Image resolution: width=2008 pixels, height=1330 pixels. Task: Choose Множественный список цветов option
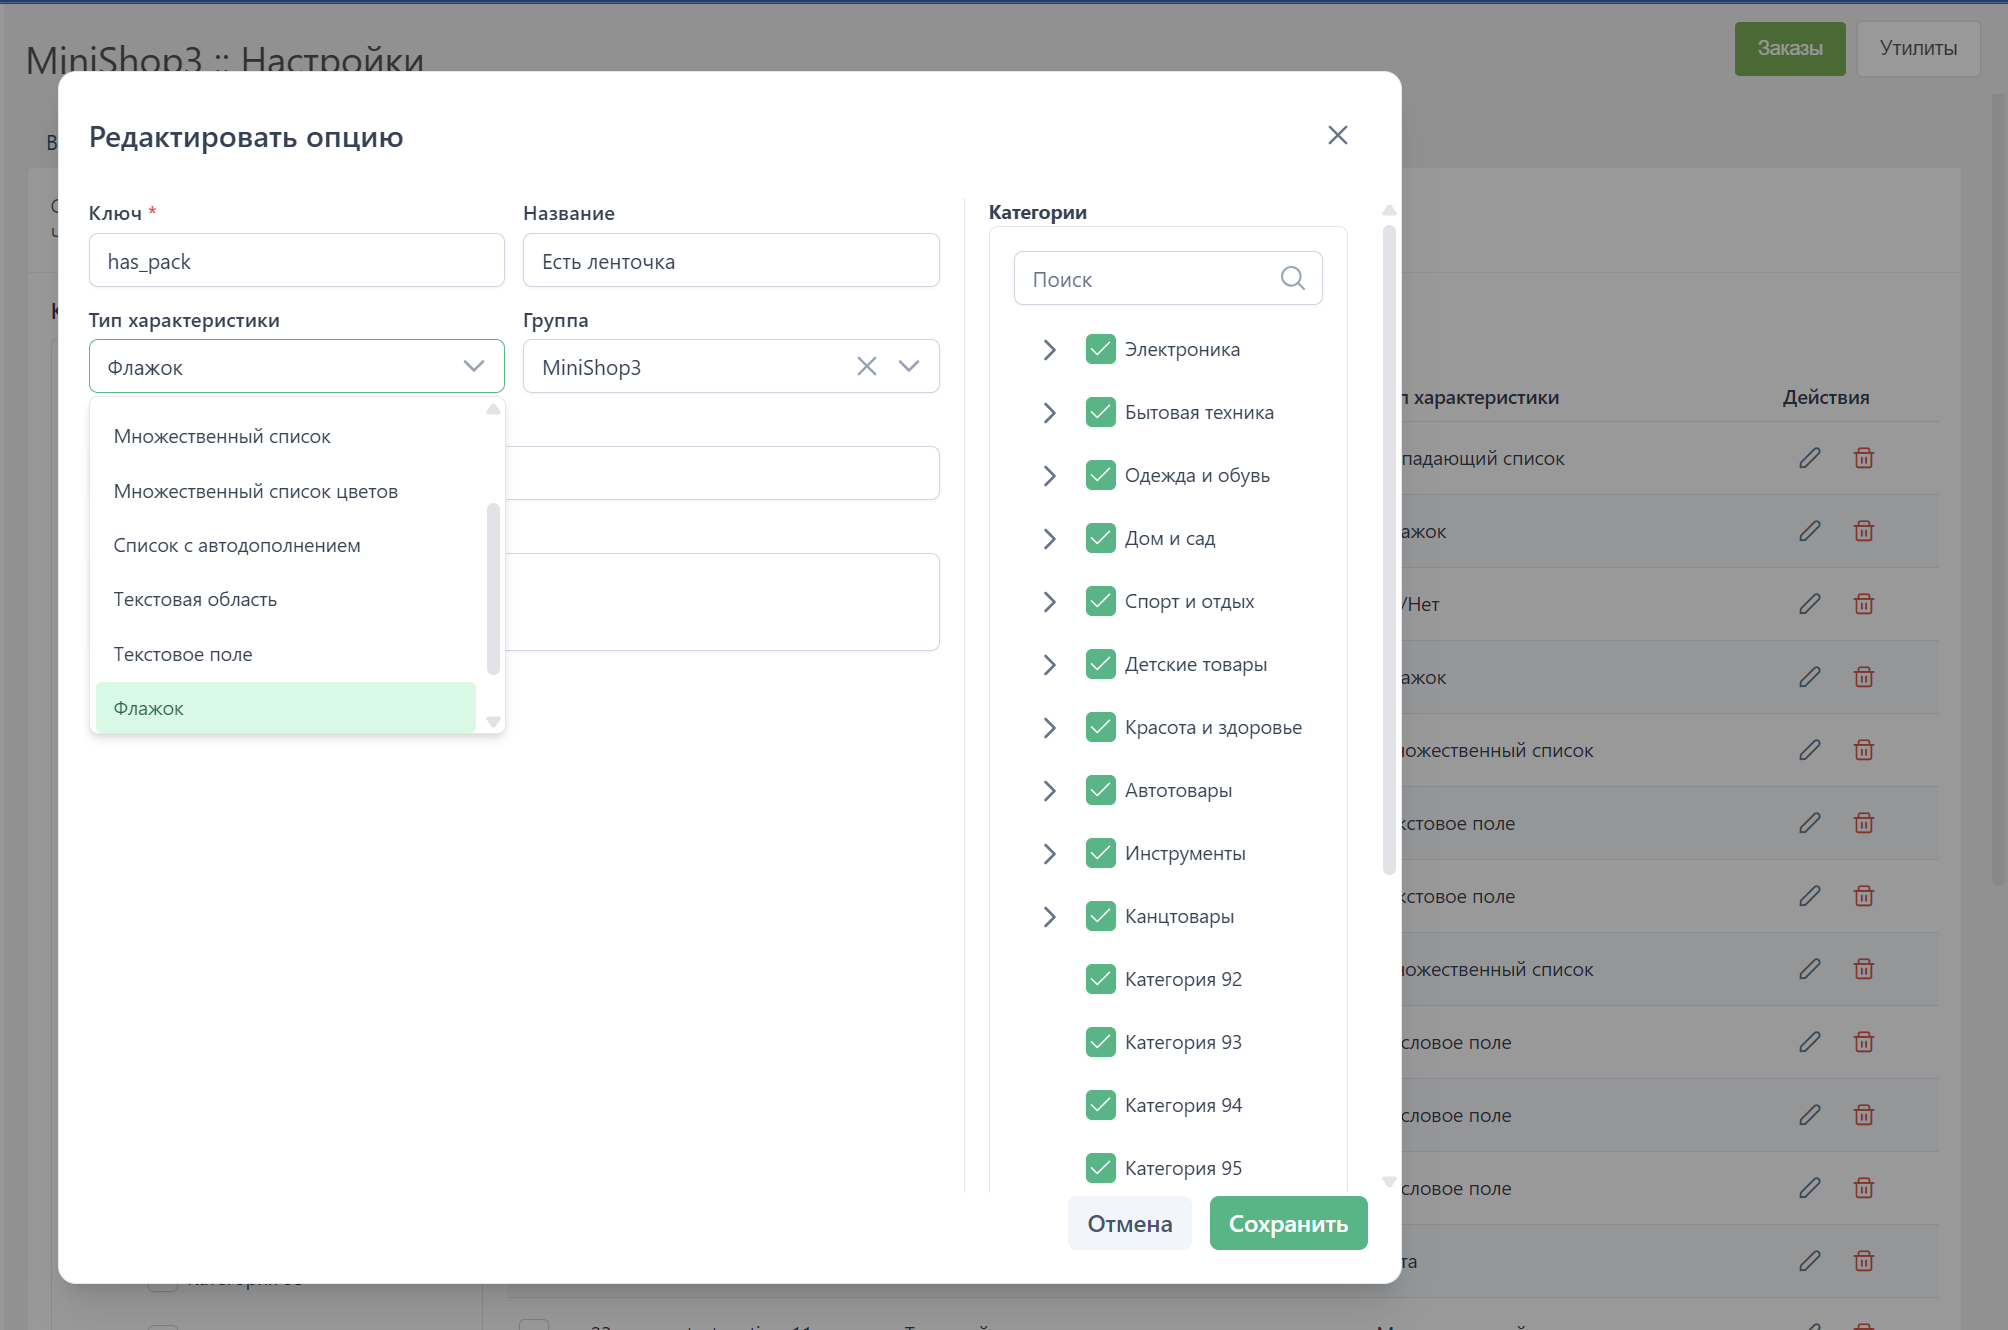coord(255,491)
